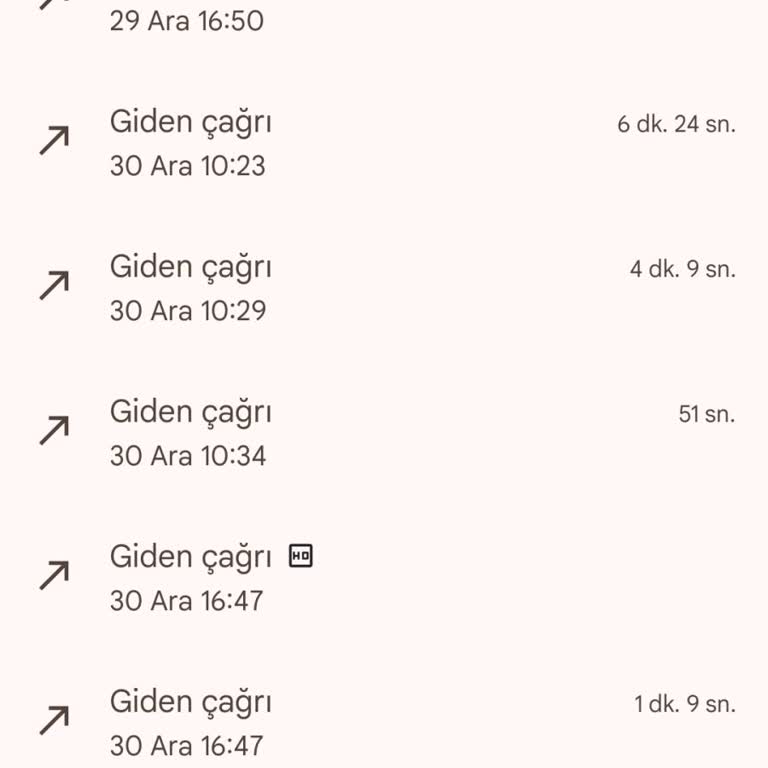Viewport: 768px width, 768px height.
Task: Click outgoing arrow icon for 30 Ara 10:29 call
Action: (x=54, y=286)
